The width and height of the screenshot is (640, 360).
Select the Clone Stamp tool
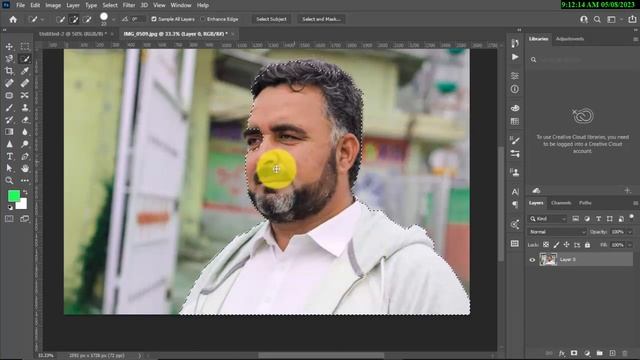click(x=25, y=108)
